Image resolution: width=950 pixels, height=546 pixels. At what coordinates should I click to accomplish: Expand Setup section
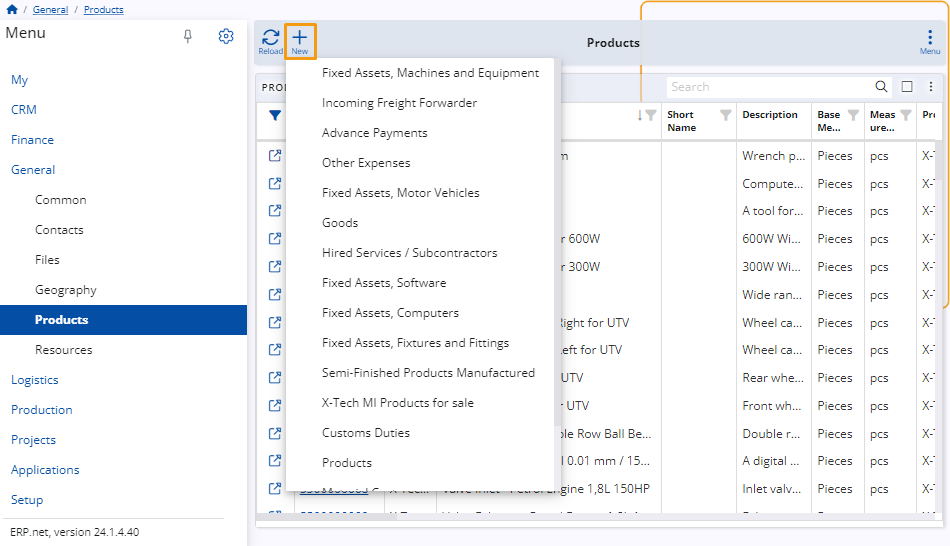(x=27, y=500)
